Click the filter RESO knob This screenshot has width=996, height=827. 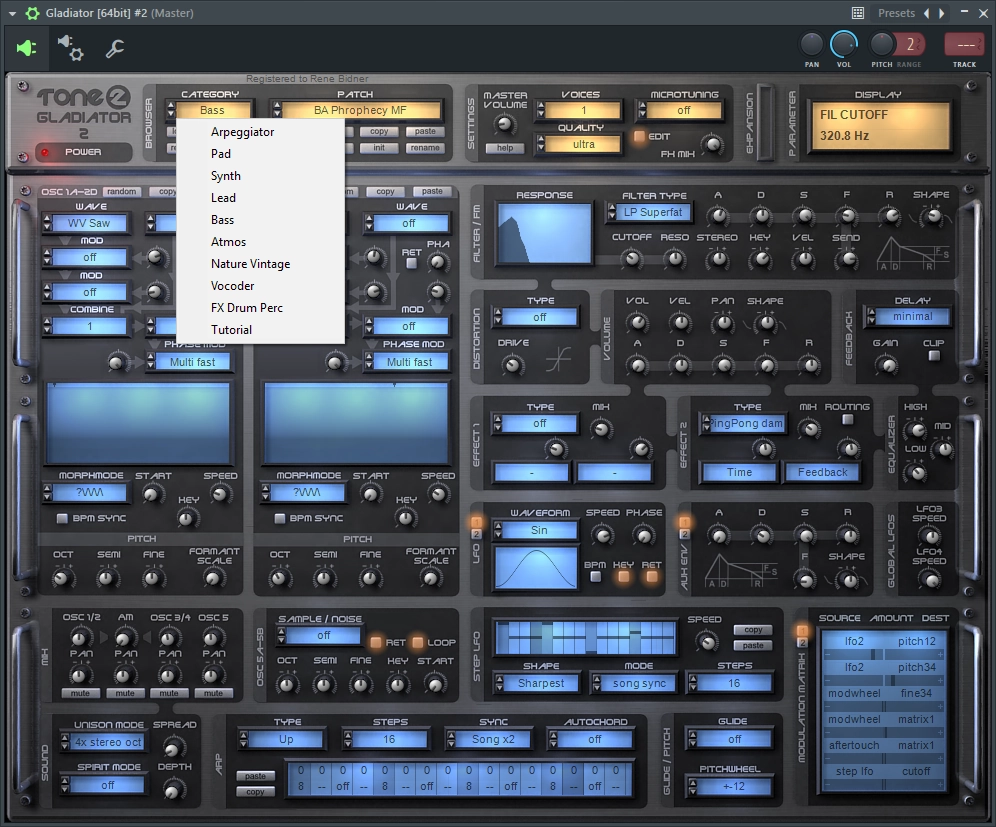tap(674, 258)
